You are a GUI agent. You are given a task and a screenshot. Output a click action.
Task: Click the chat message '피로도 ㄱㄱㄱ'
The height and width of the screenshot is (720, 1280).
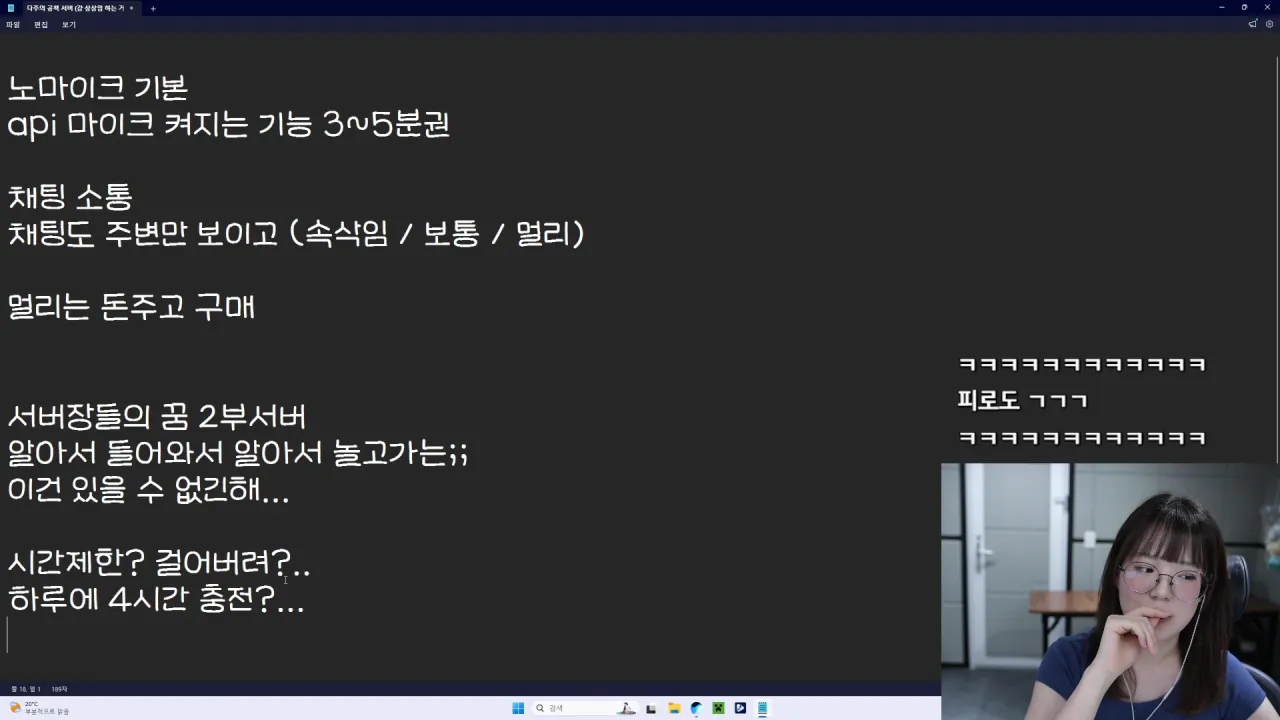tap(1022, 401)
